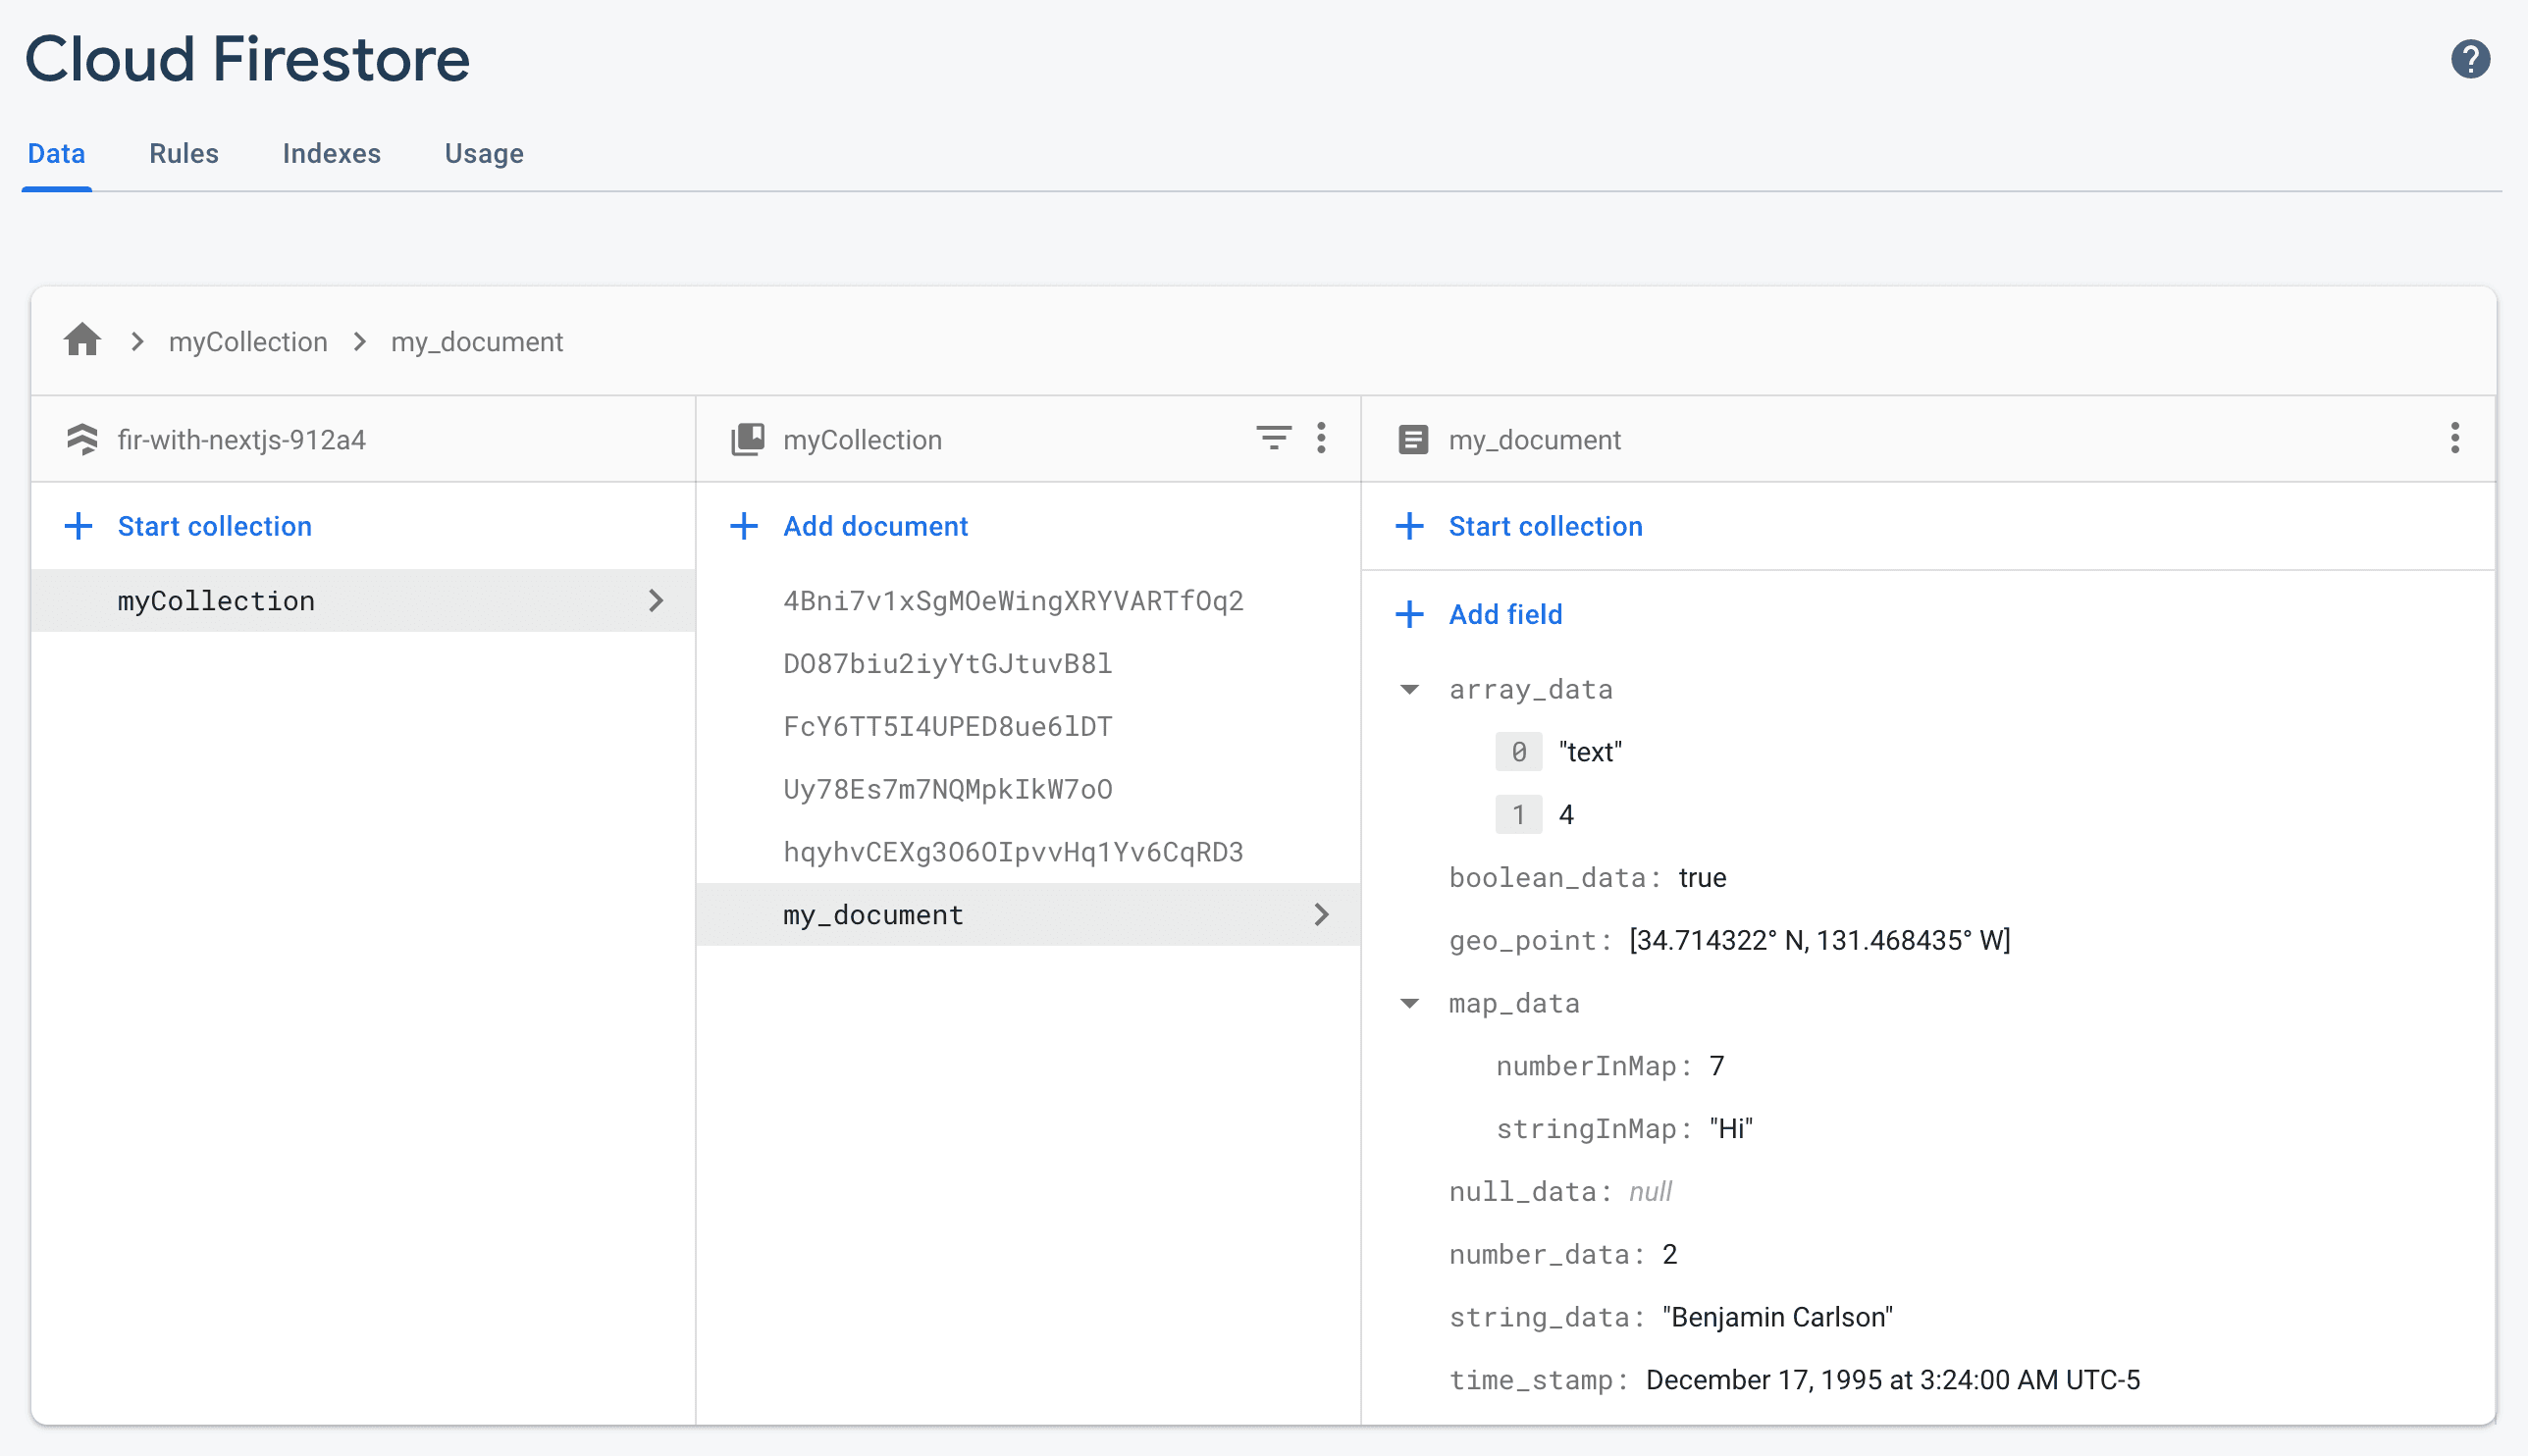Open document DO87biu2iyYtGJtuvB8l
Image resolution: width=2528 pixels, height=1456 pixels.
click(947, 663)
